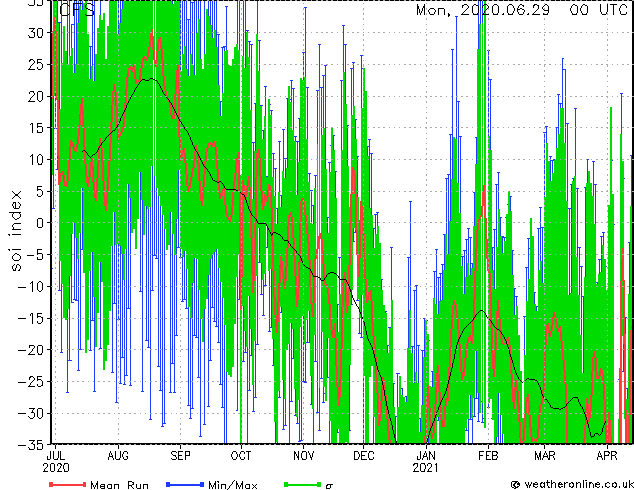Click the 0 y-axis tick value
Image resolution: width=634 pixels, height=490 pixels.
coord(40,223)
